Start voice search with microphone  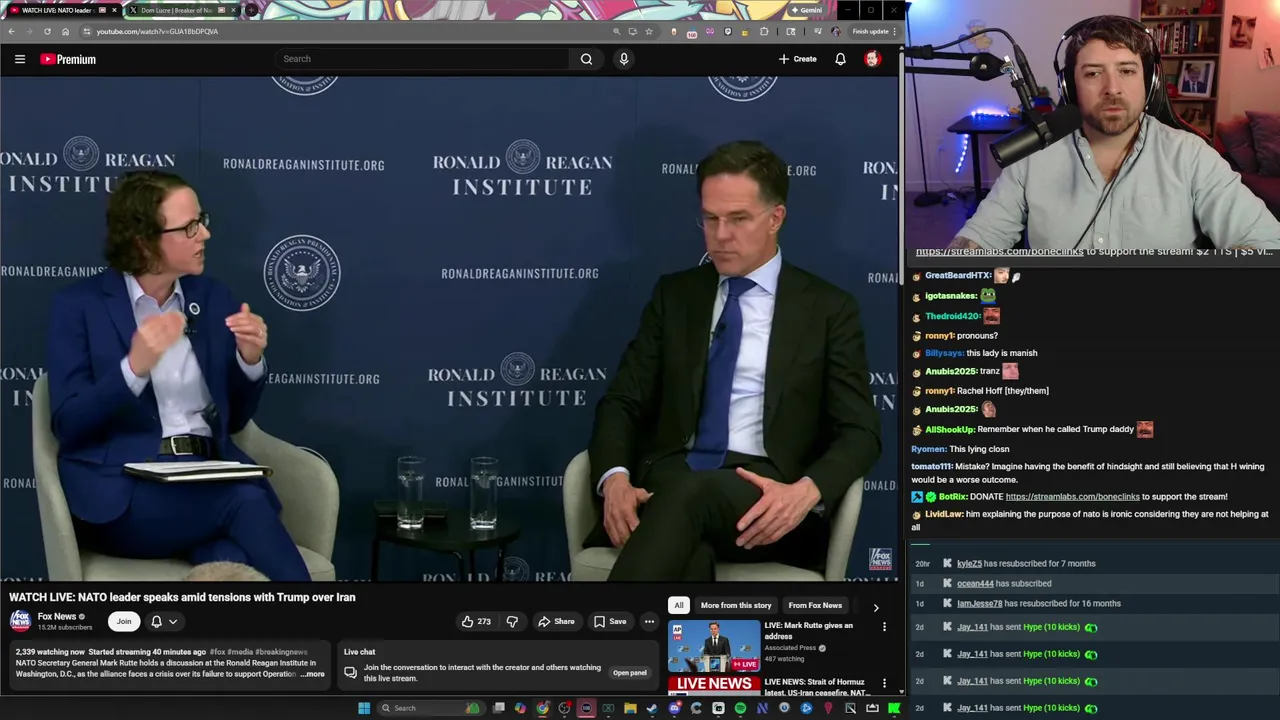pyautogui.click(x=624, y=59)
